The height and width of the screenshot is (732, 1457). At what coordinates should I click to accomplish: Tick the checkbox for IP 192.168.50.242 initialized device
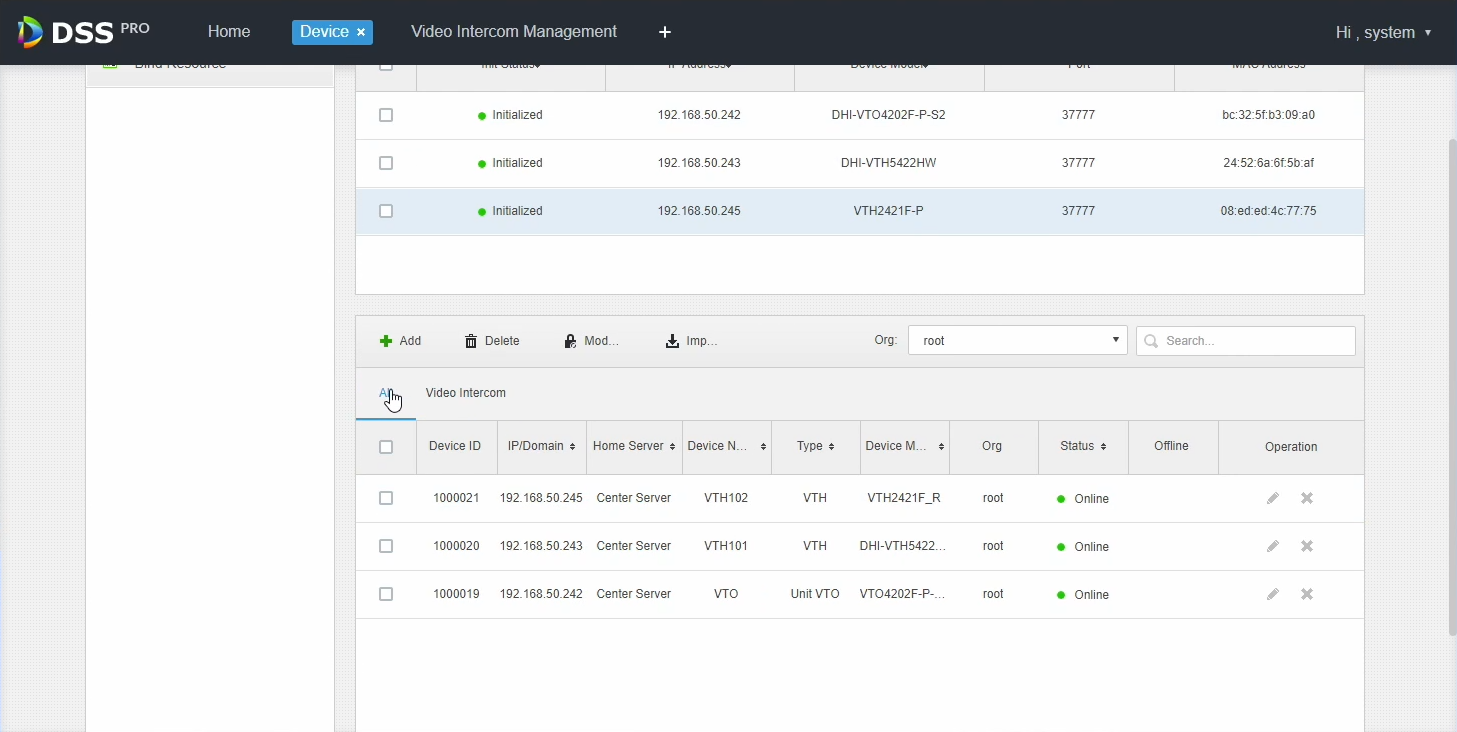click(386, 115)
